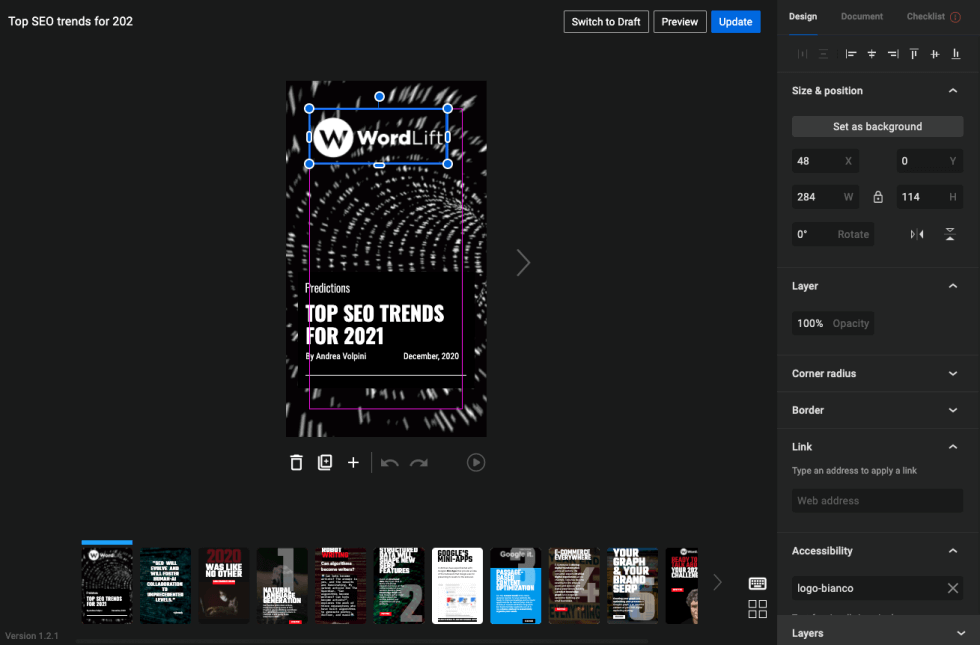Advance the page carousel to the right
980x645 pixels.
(718, 582)
